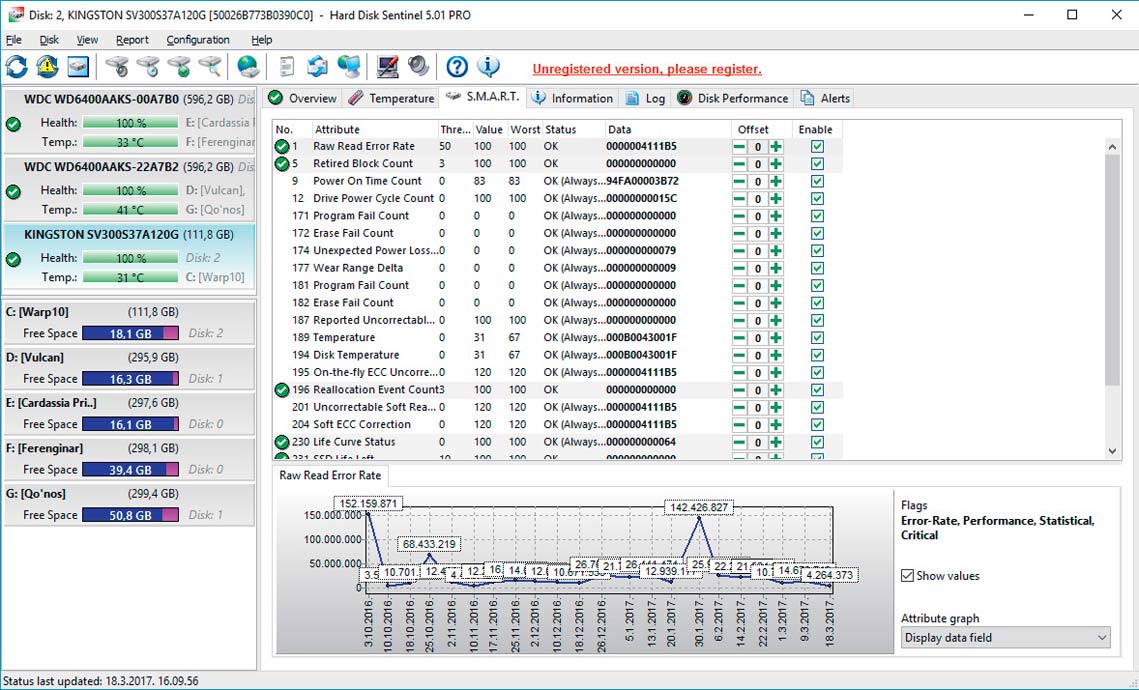Image resolution: width=1139 pixels, height=690 pixels.
Task: Click the health check icon of WDC WD6400AAKS-22A7B2
Action: (x=13, y=192)
